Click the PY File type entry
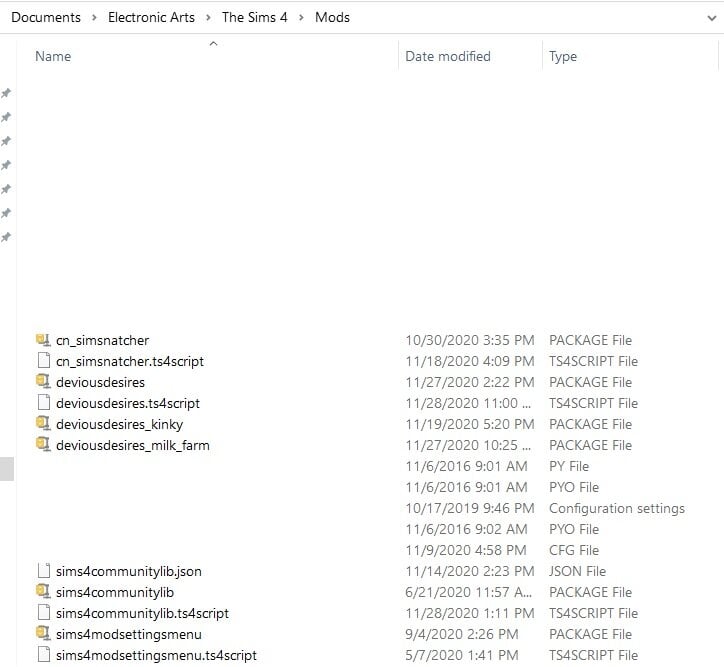The image size is (724, 667). click(x=569, y=466)
